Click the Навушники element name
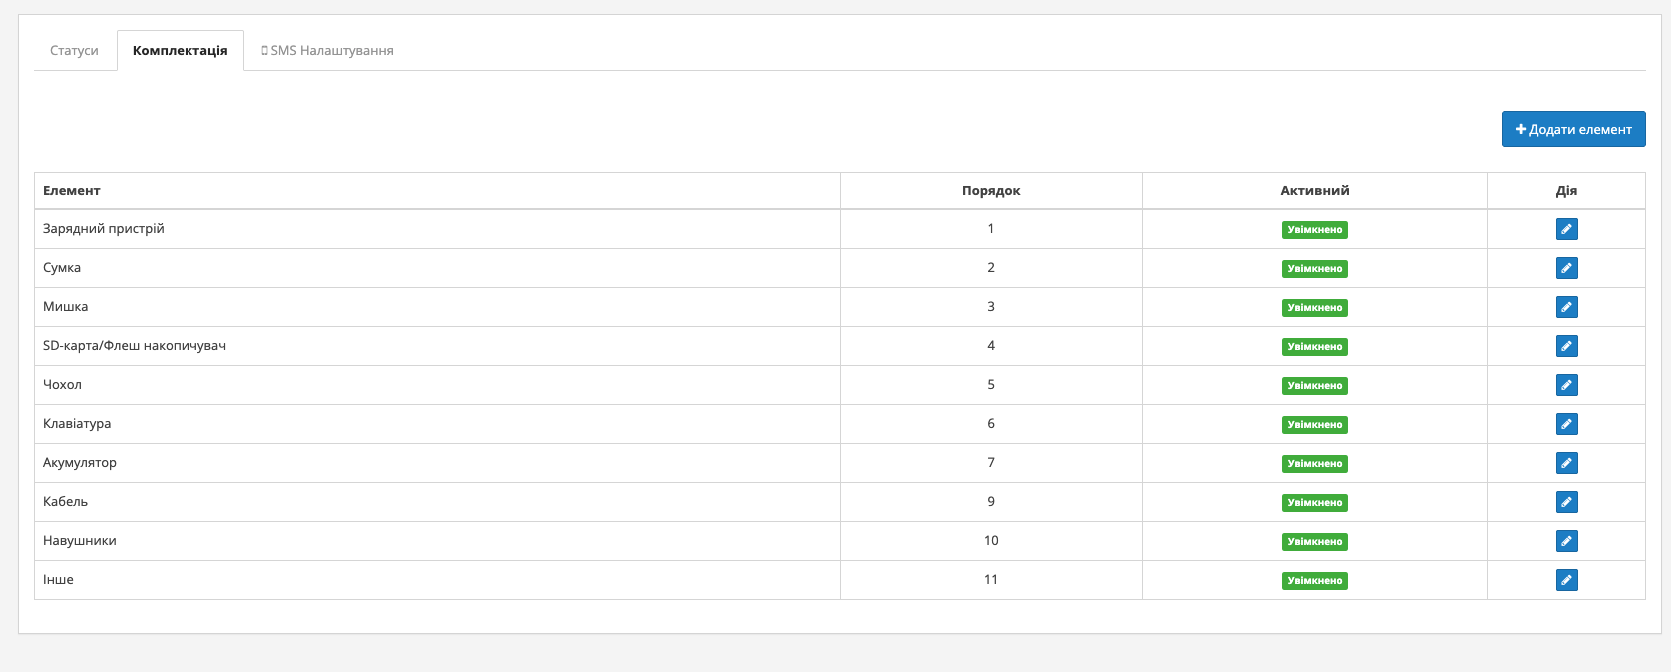This screenshot has width=1671, height=672. [x=80, y=541]
